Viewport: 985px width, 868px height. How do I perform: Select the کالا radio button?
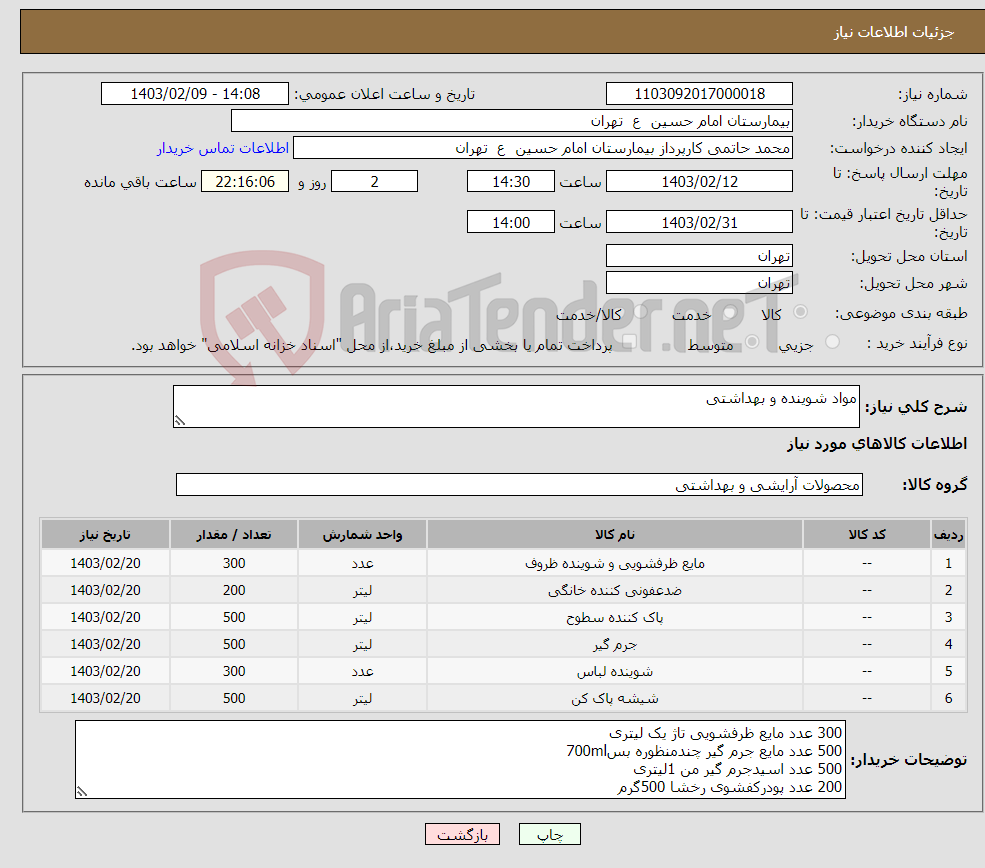(800, 312)
